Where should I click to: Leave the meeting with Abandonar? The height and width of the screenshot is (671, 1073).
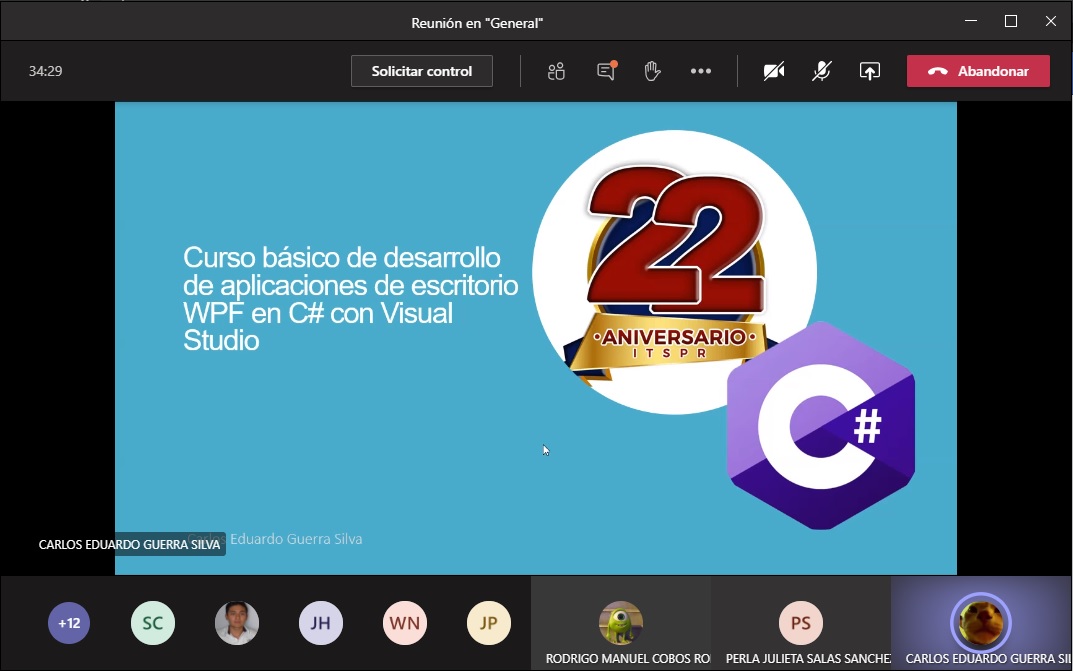coord(978,71)
